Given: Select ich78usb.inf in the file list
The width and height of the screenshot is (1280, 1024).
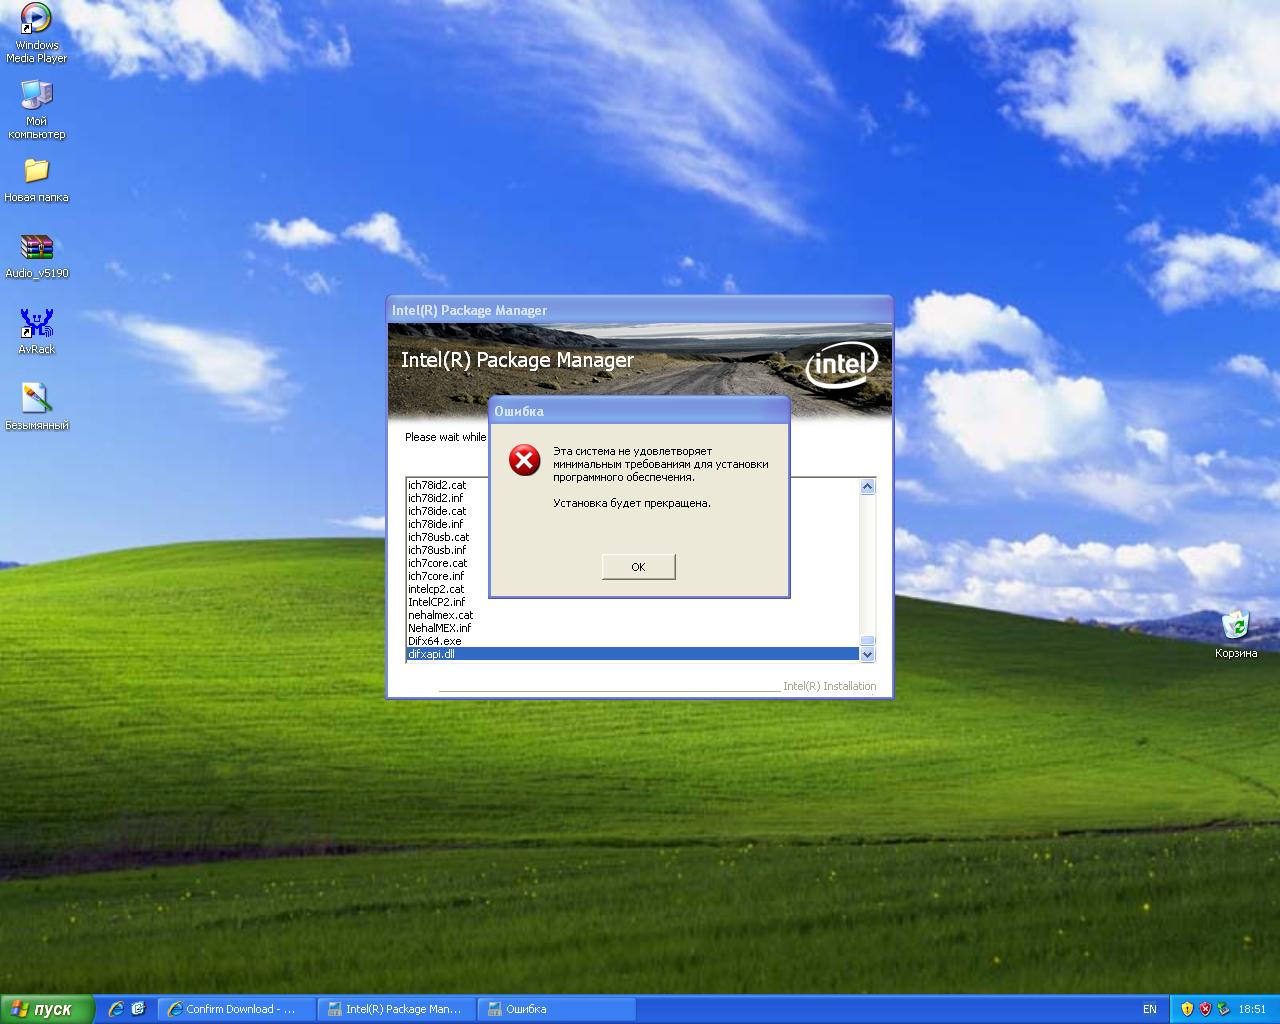Looking at the screenshot, I should click(x=437, y=550).
